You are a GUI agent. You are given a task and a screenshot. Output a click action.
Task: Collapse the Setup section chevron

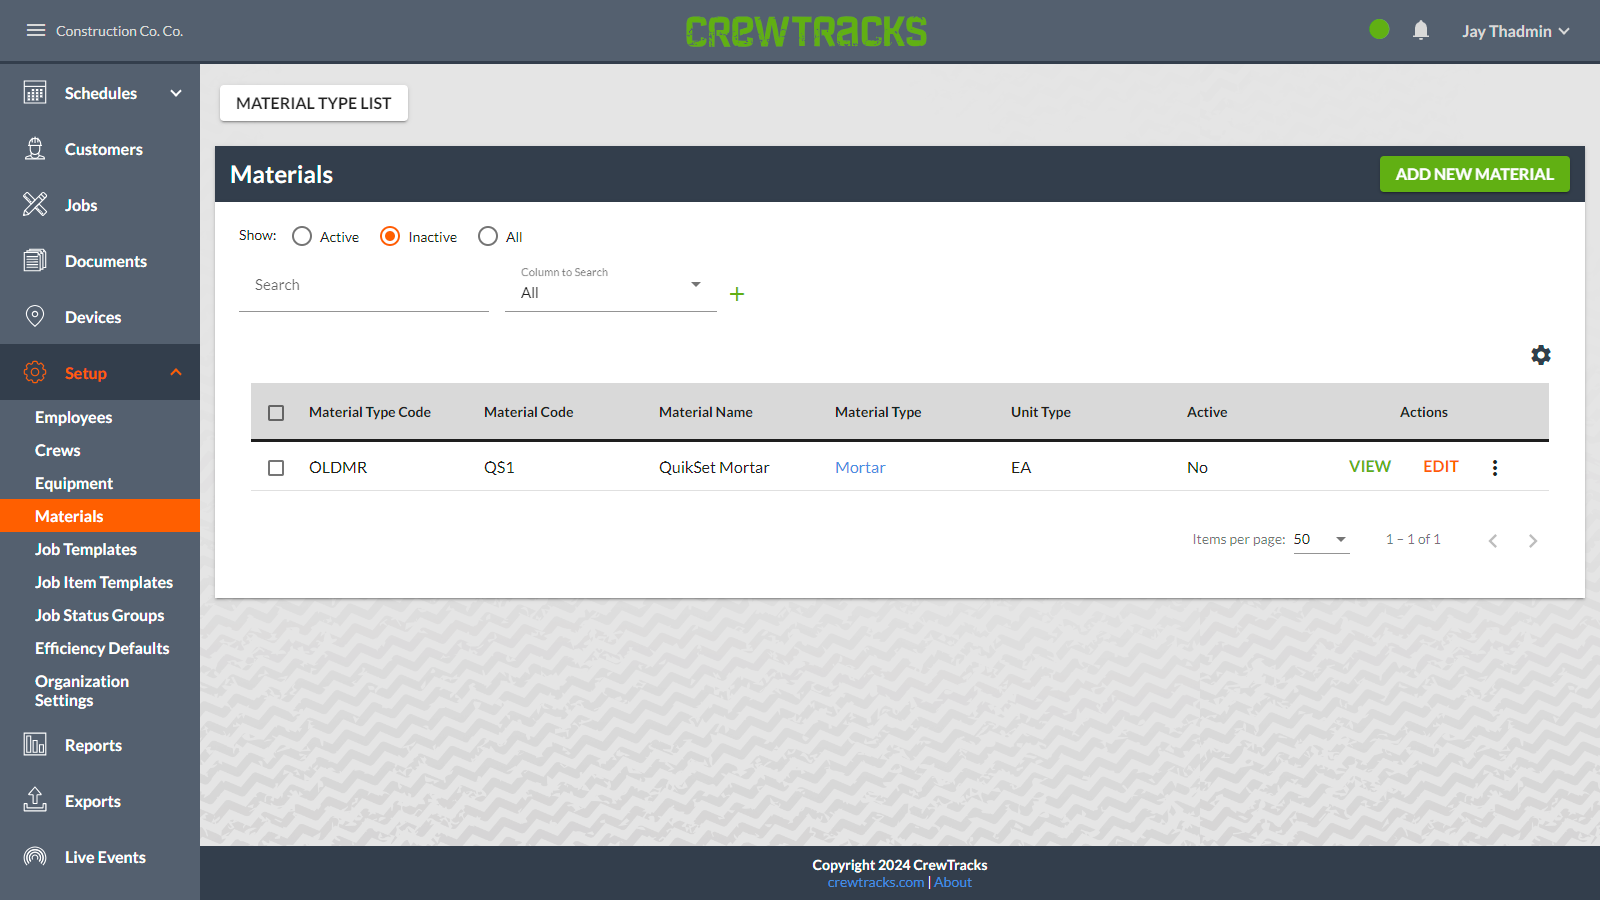pos(176,372)
